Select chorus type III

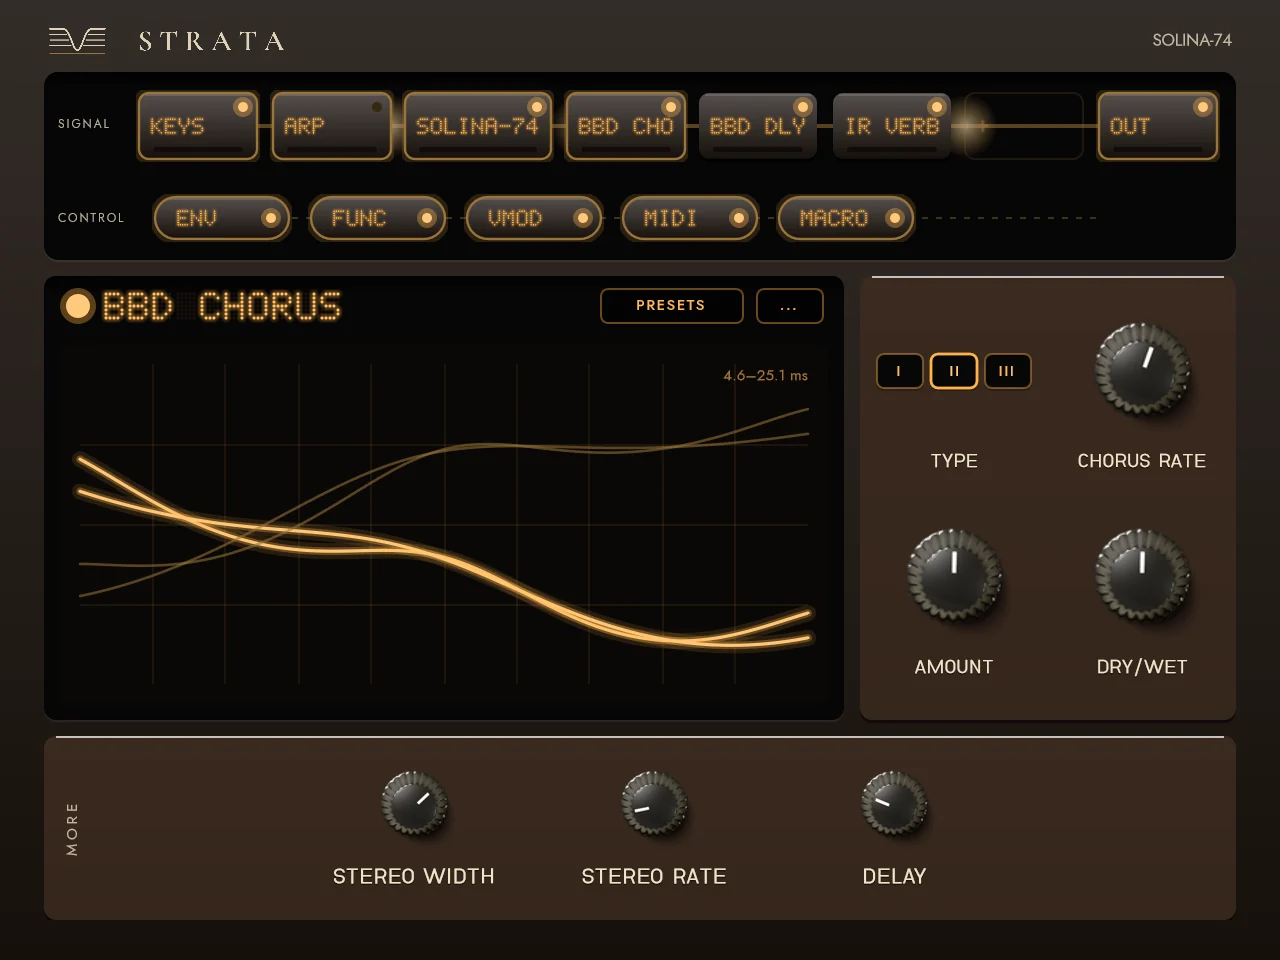(x=1007, y=371)
